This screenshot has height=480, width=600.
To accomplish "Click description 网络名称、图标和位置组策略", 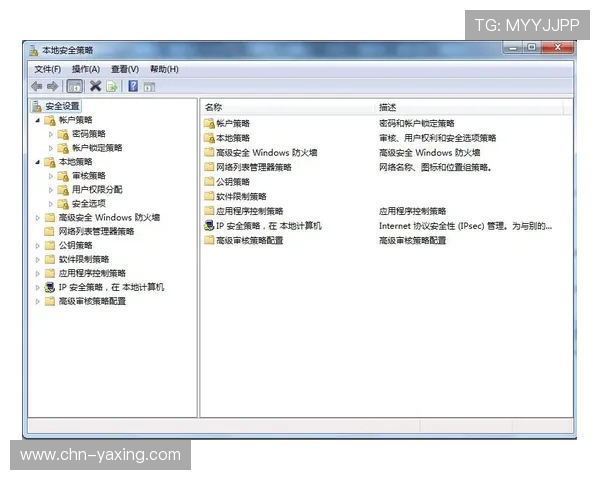I will (435, 167).
